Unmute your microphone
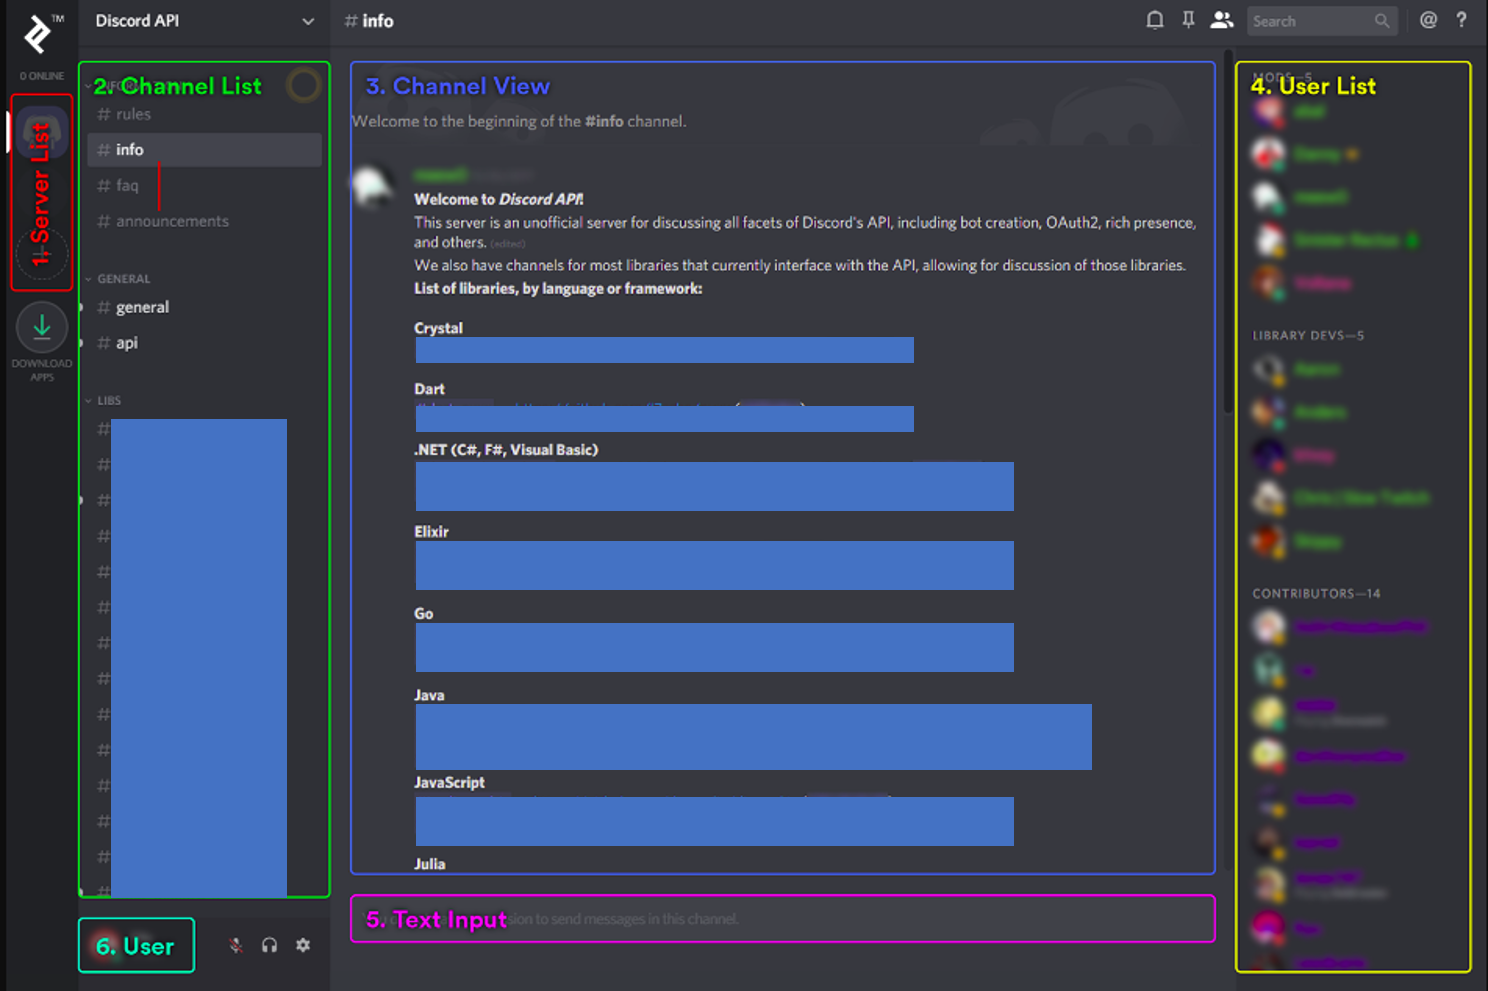Screen dimensions: 1488x991 coord(236,944)
